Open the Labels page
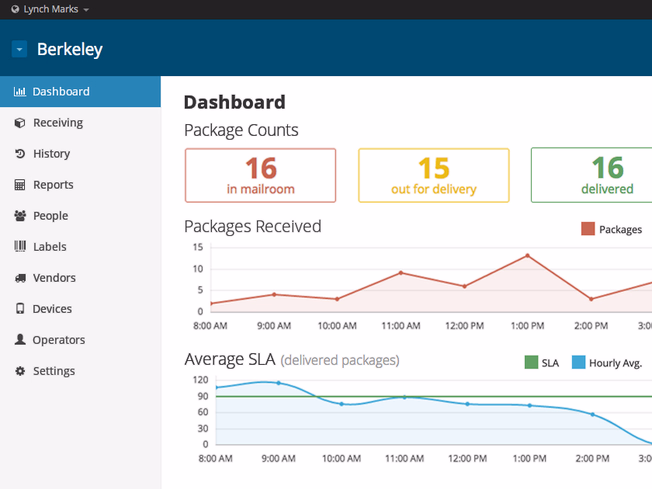The image size is (652, 489). click(50, 247)
